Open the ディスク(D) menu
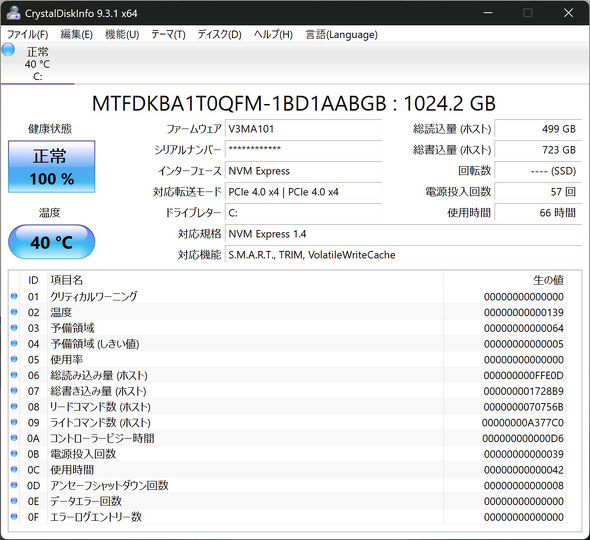The image size is (590, 540). click(x=219, y=35)
